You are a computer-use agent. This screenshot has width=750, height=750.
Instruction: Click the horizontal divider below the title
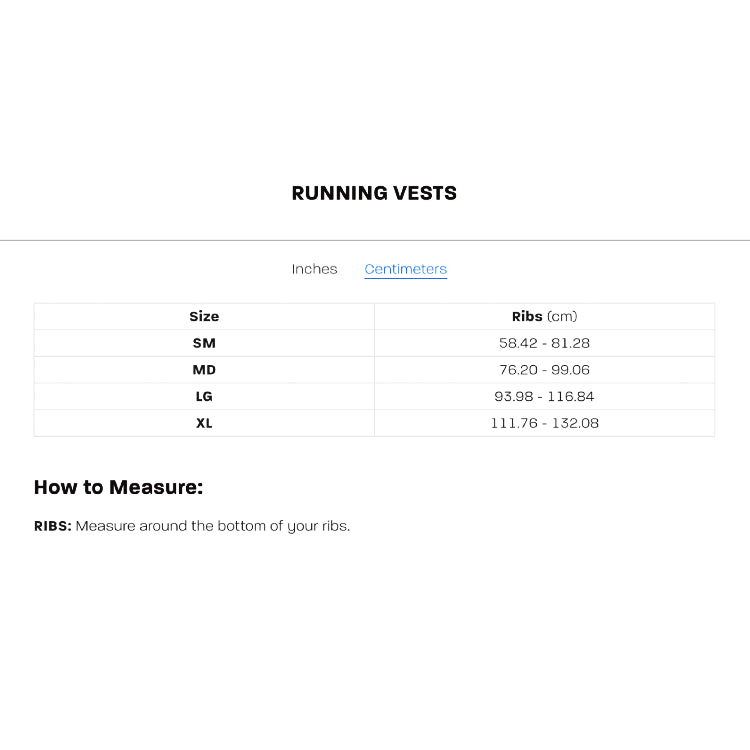click(x=375, y=241)
